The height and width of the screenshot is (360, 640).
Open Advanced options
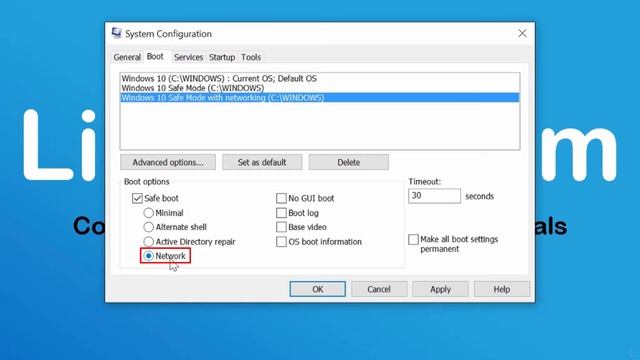tap(168, 162)
